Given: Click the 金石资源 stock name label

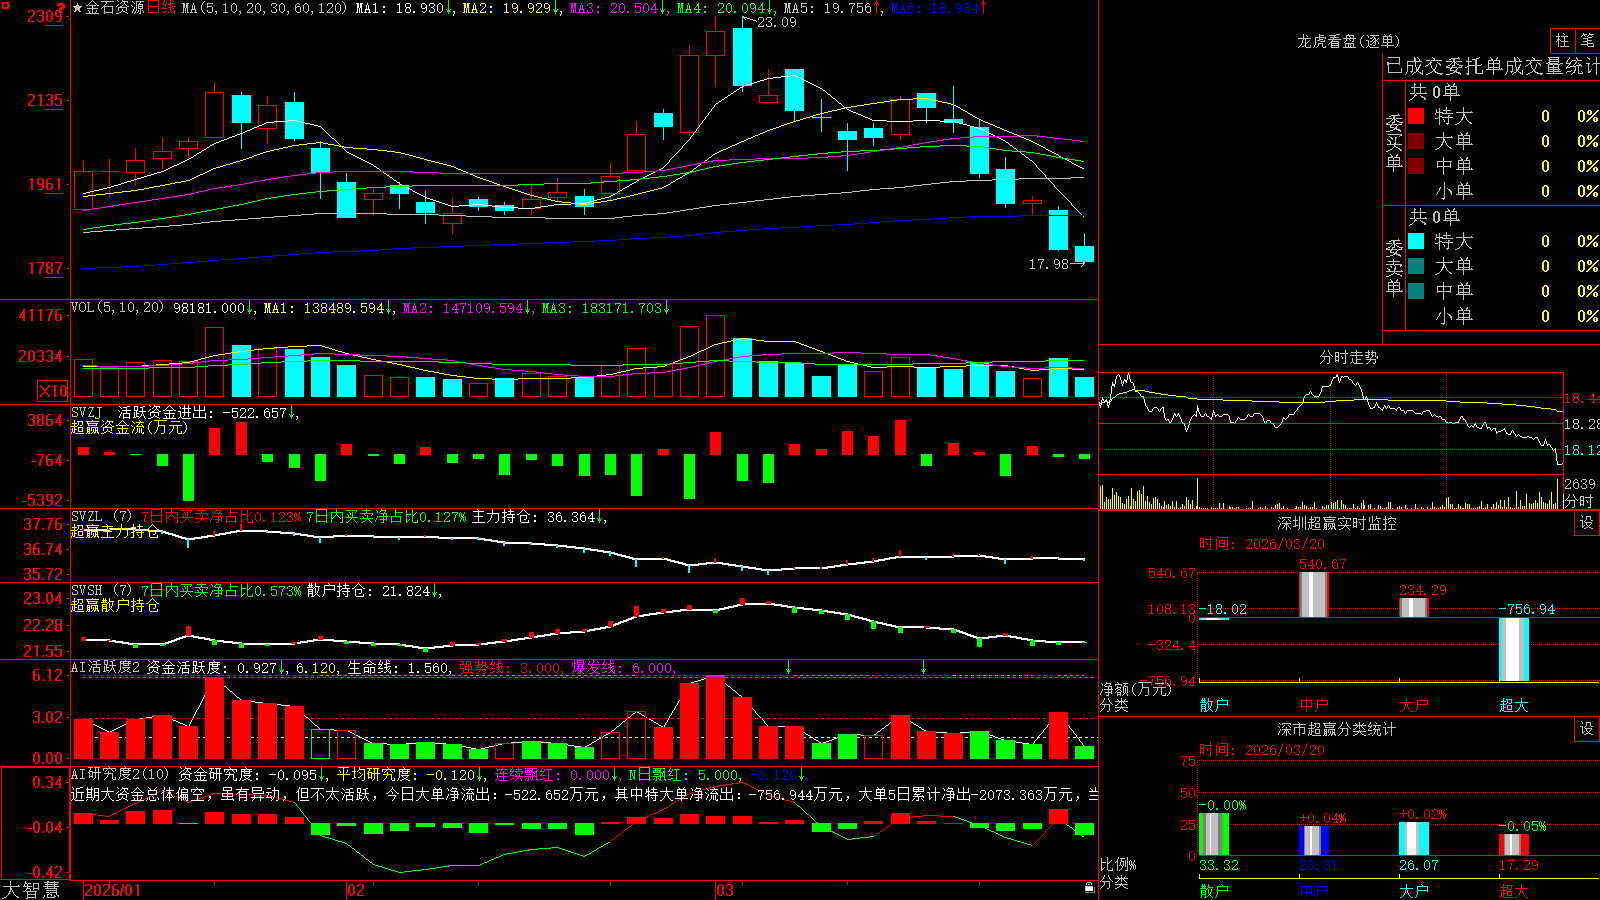Looking at the screenshot, I should 115,8.
